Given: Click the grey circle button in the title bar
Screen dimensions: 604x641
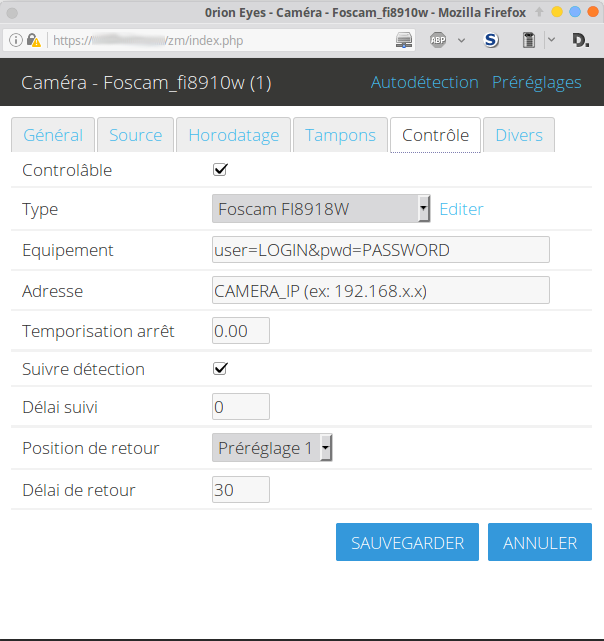Looking at the screenshot, I should (x=12, y=13).
